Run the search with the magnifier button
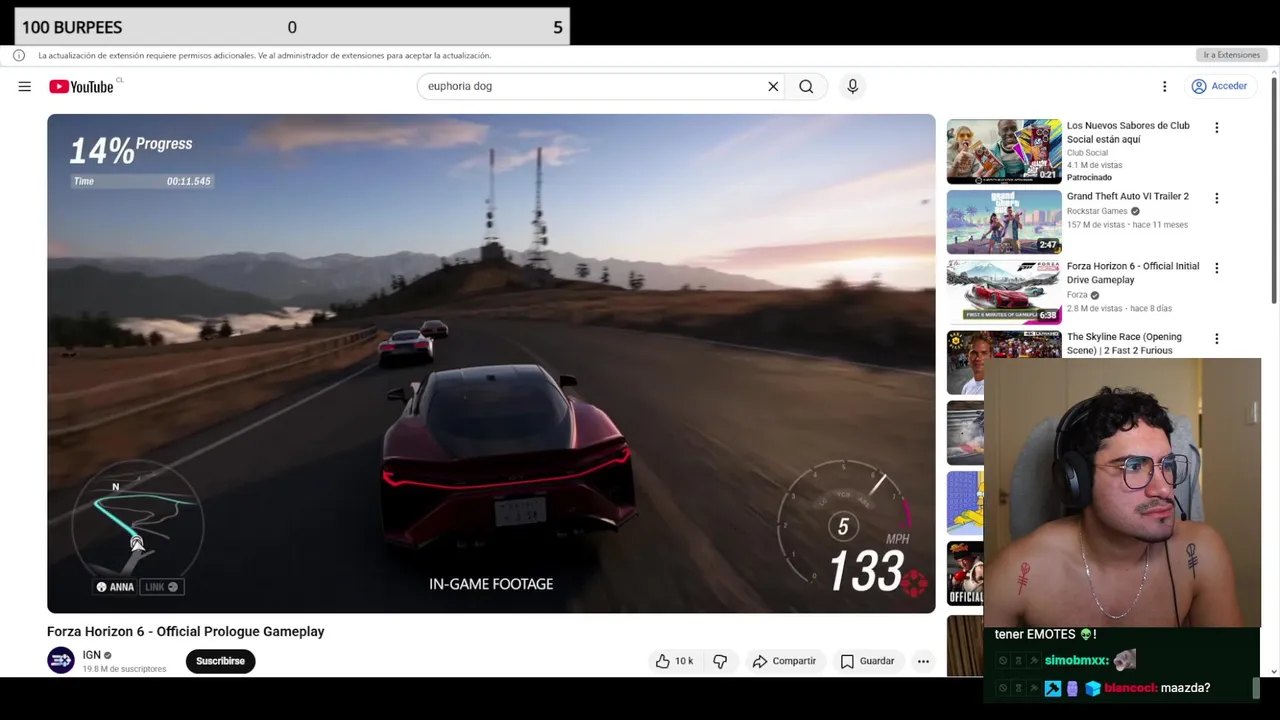This screenshot has height=720, width=1280. (806, 86)
